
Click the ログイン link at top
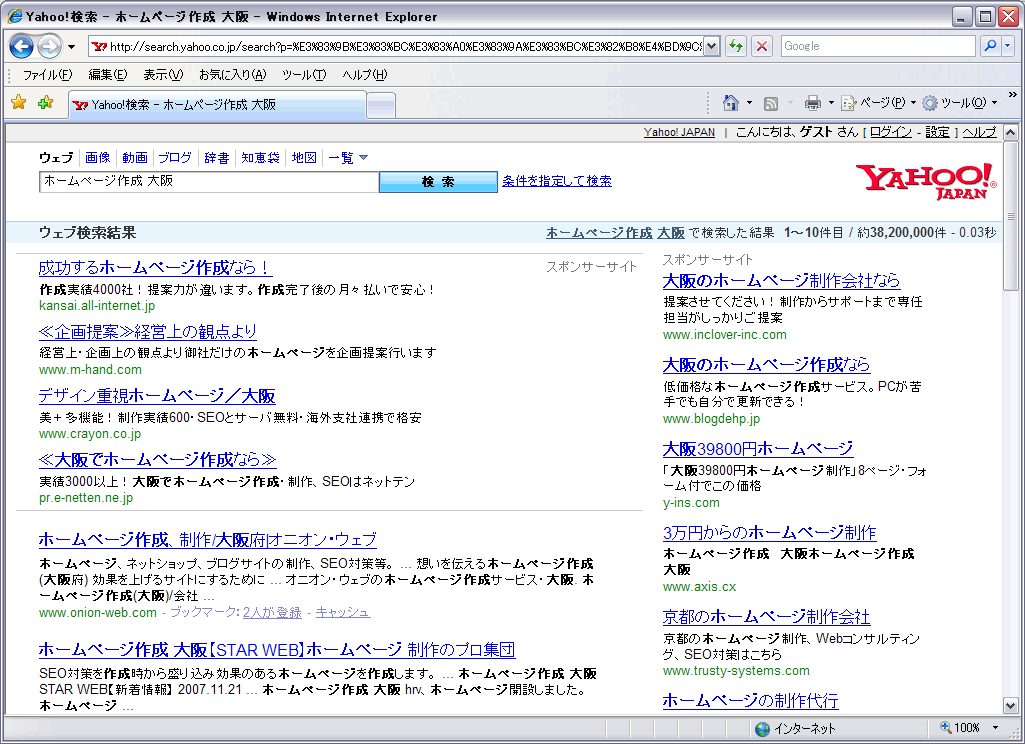pos(890,132)
